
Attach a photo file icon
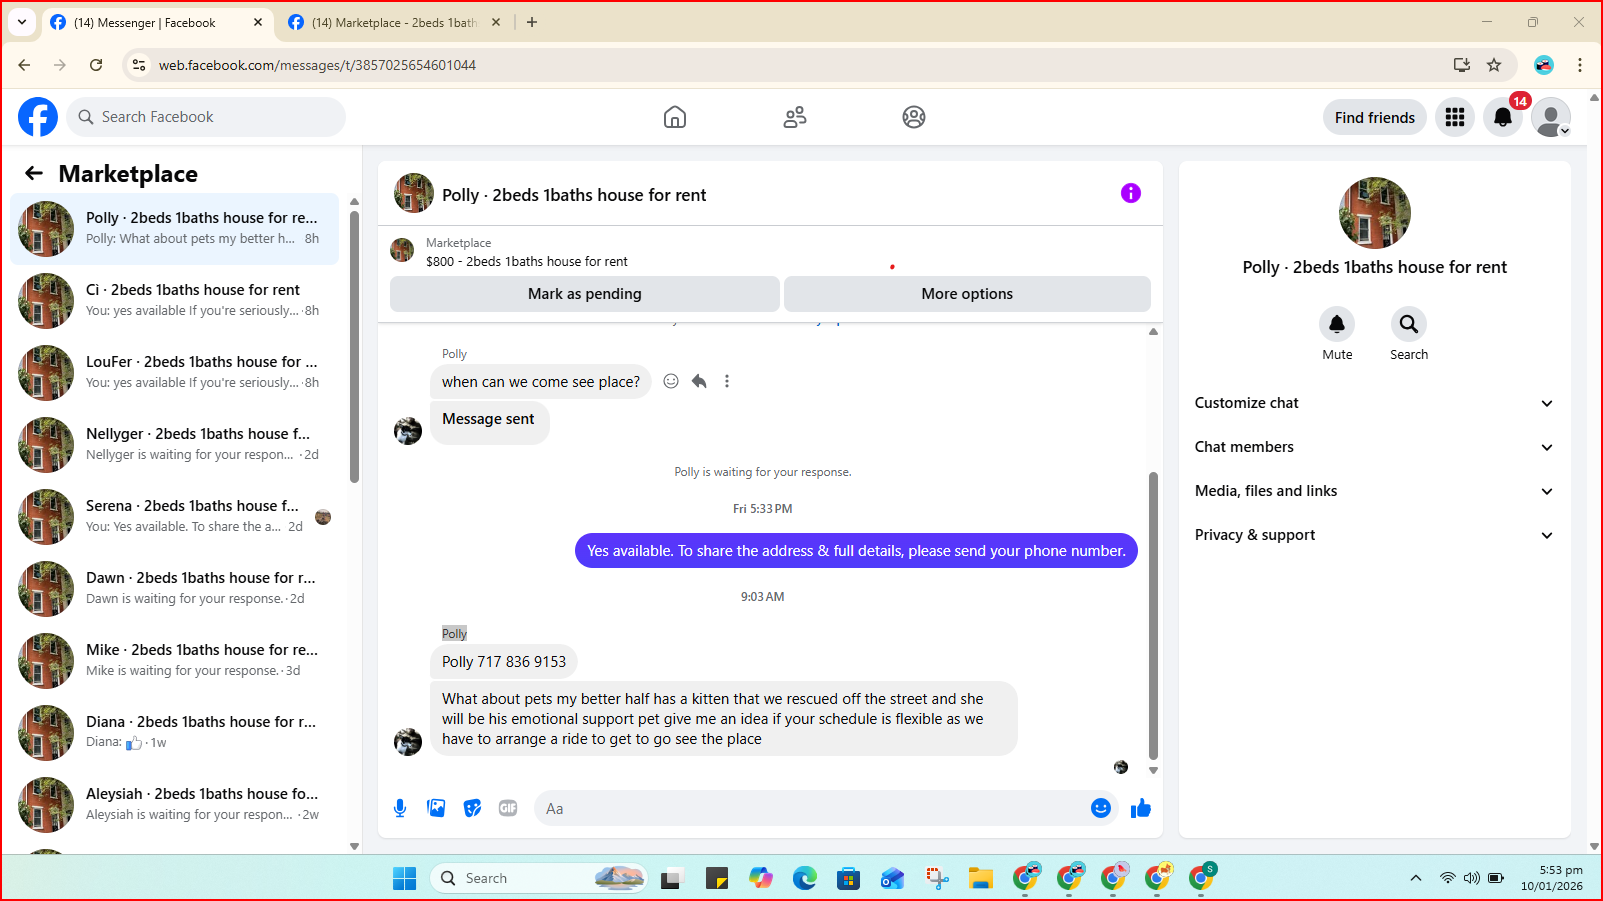(x=436, y=808)
